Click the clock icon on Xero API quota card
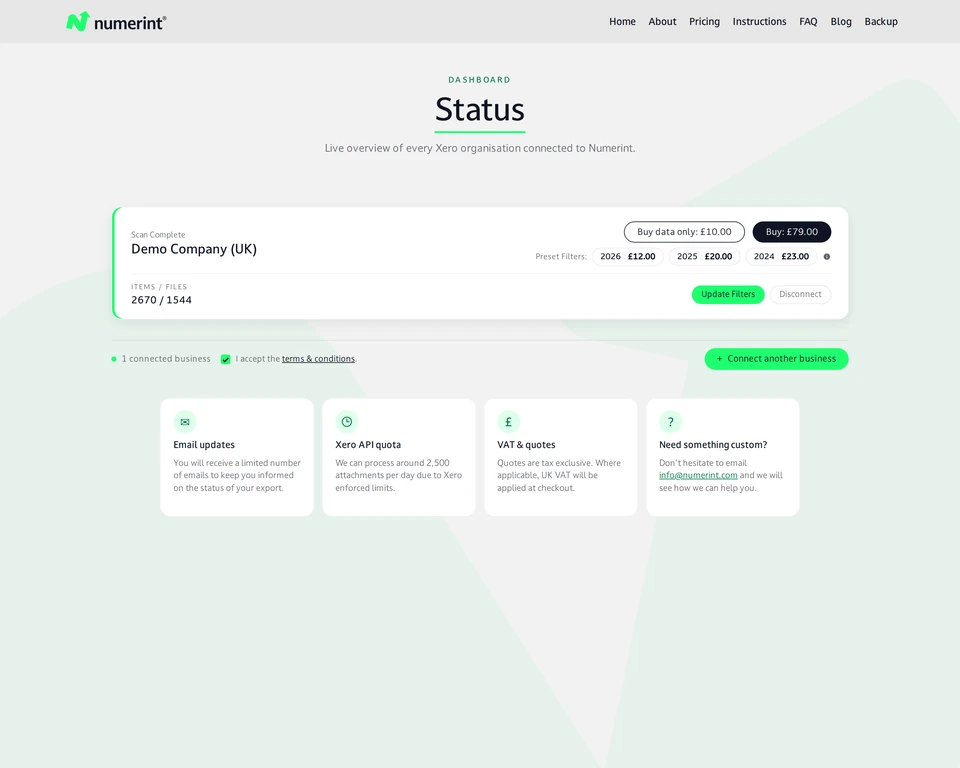The image size is (960, 768). (x=347, y=421)
